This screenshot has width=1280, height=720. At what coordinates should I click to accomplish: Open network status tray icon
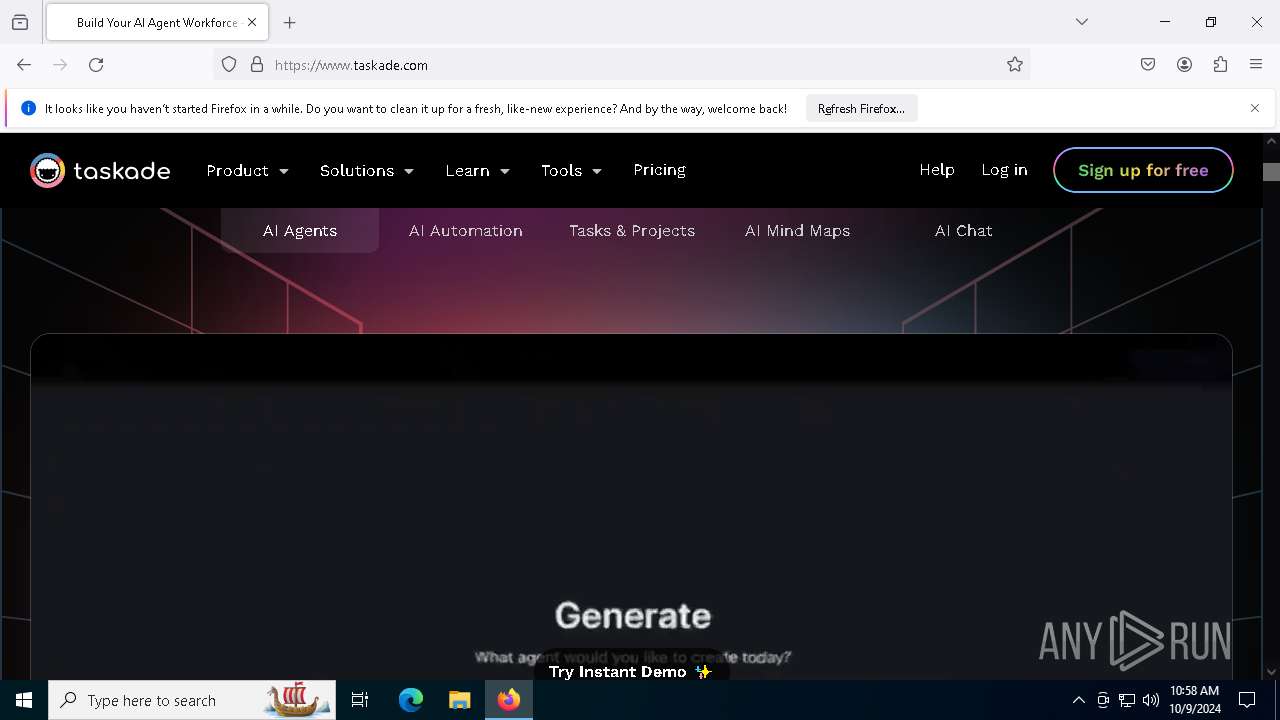pos(1127,700)
